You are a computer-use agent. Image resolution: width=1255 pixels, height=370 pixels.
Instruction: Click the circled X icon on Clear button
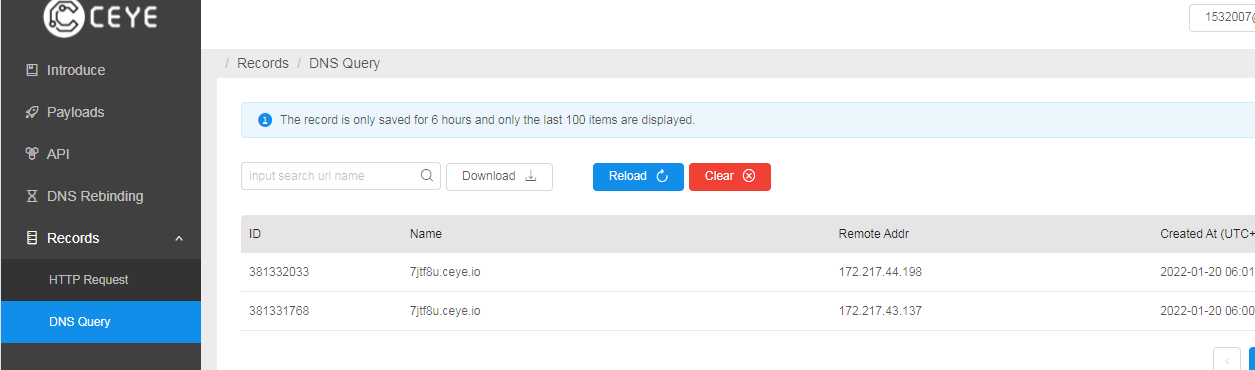pyautogui.click(x=748, y=176)
